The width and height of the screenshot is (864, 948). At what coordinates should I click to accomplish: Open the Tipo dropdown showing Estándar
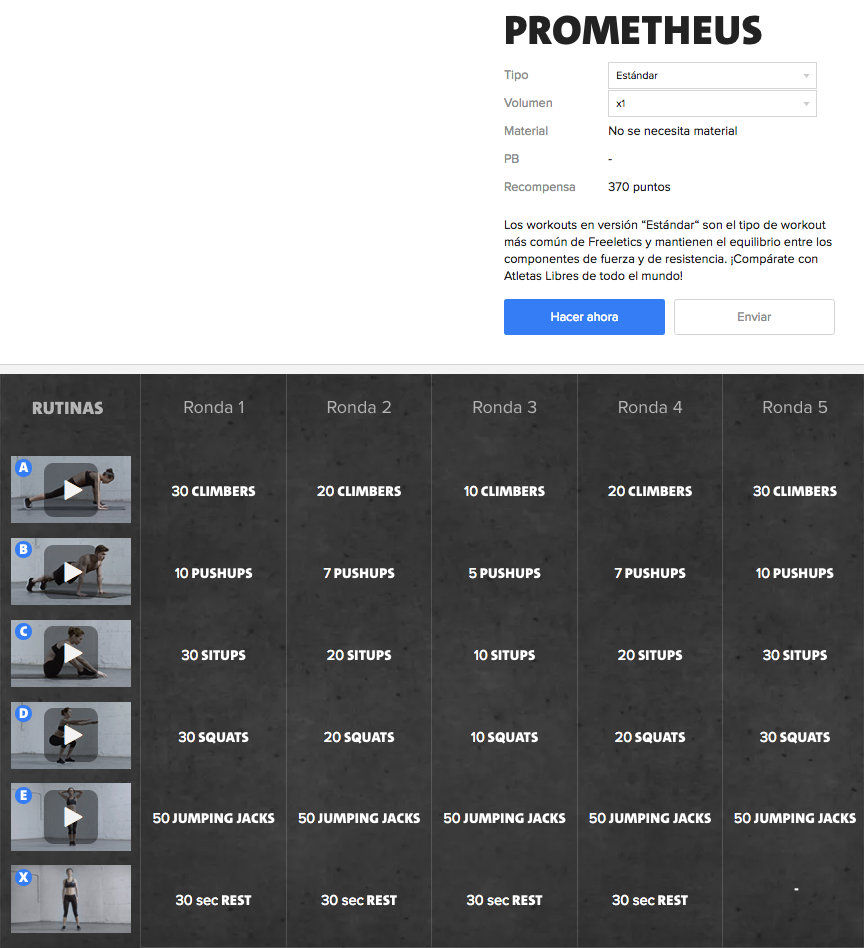(711, 75)
